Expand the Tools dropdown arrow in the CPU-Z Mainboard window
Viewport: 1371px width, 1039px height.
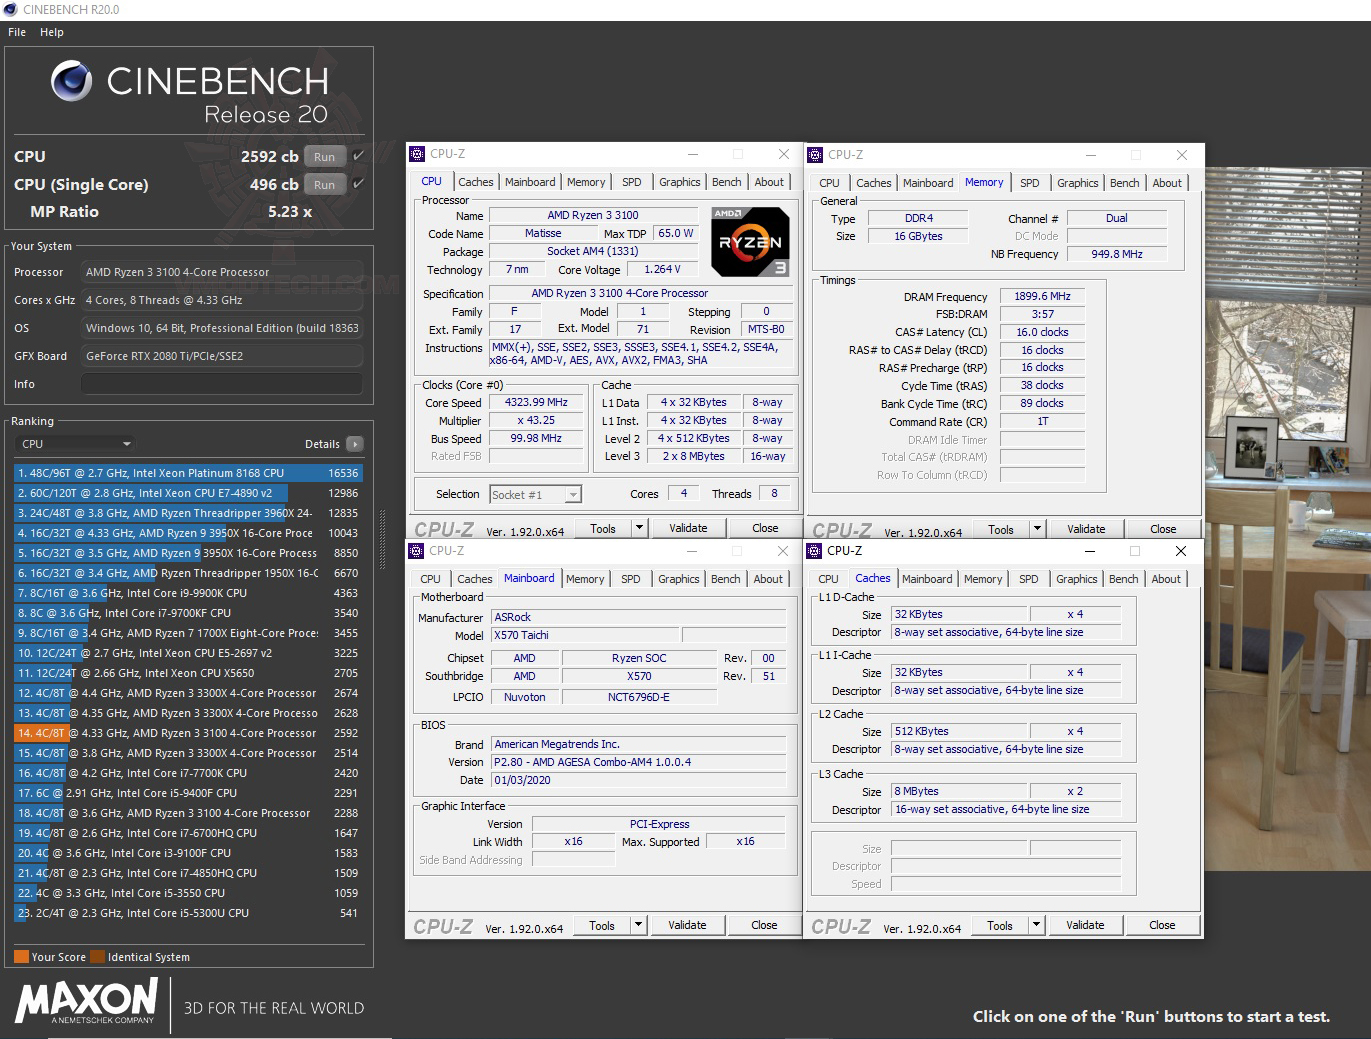tap(638, 925)
